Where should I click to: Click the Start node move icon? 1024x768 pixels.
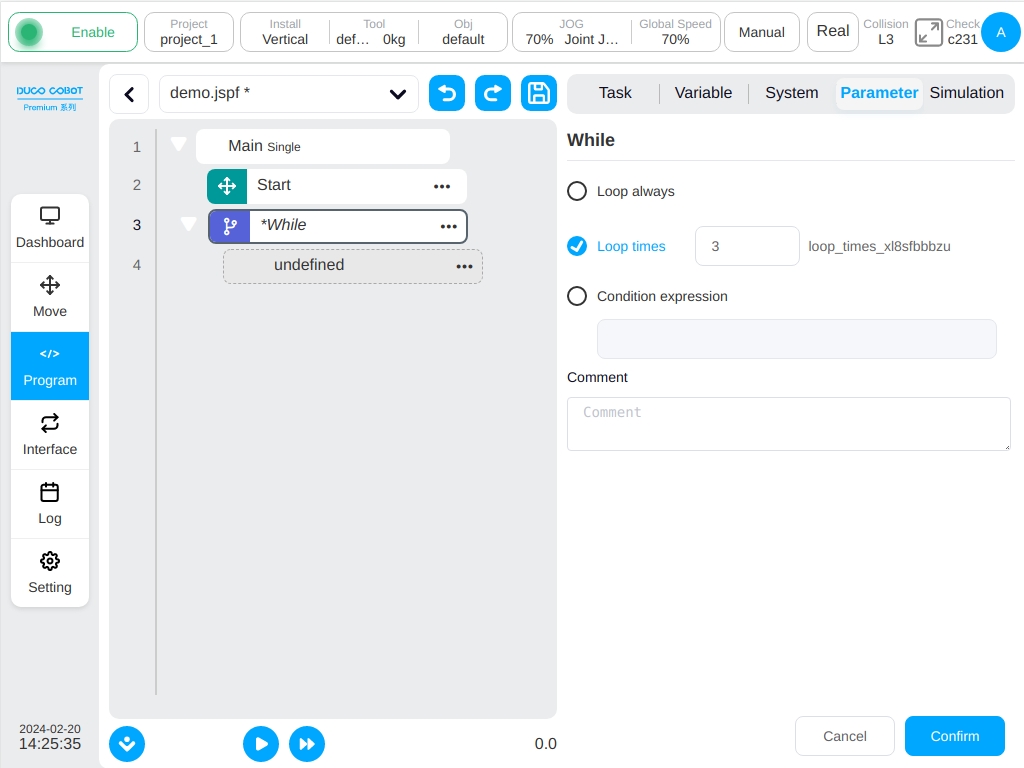pos(227,186)
